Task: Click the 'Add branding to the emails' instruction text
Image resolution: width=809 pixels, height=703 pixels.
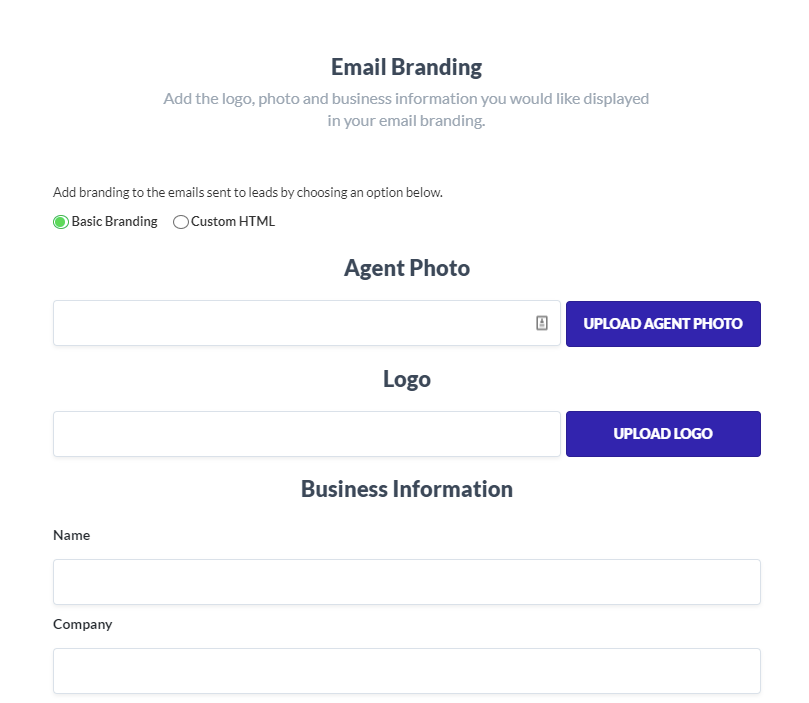Action: (247, 192)
